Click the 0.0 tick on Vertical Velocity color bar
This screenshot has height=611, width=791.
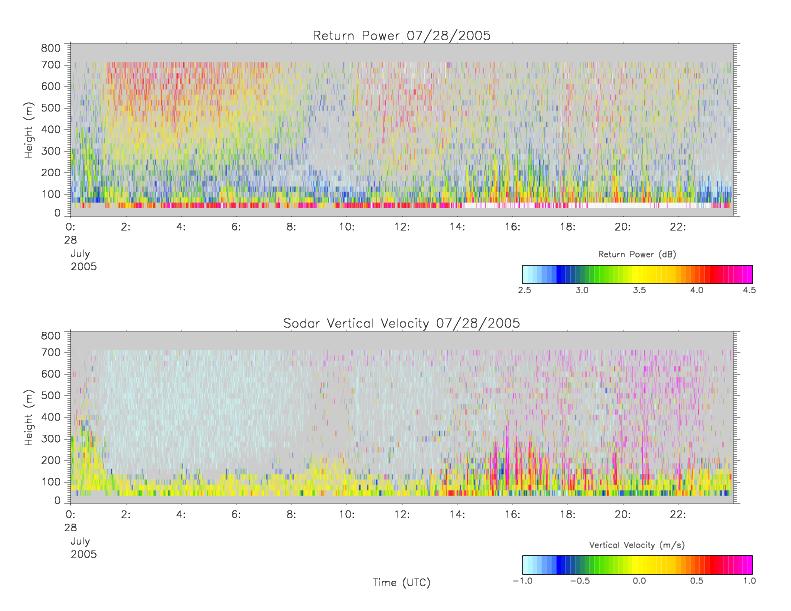tap(639, 581)
